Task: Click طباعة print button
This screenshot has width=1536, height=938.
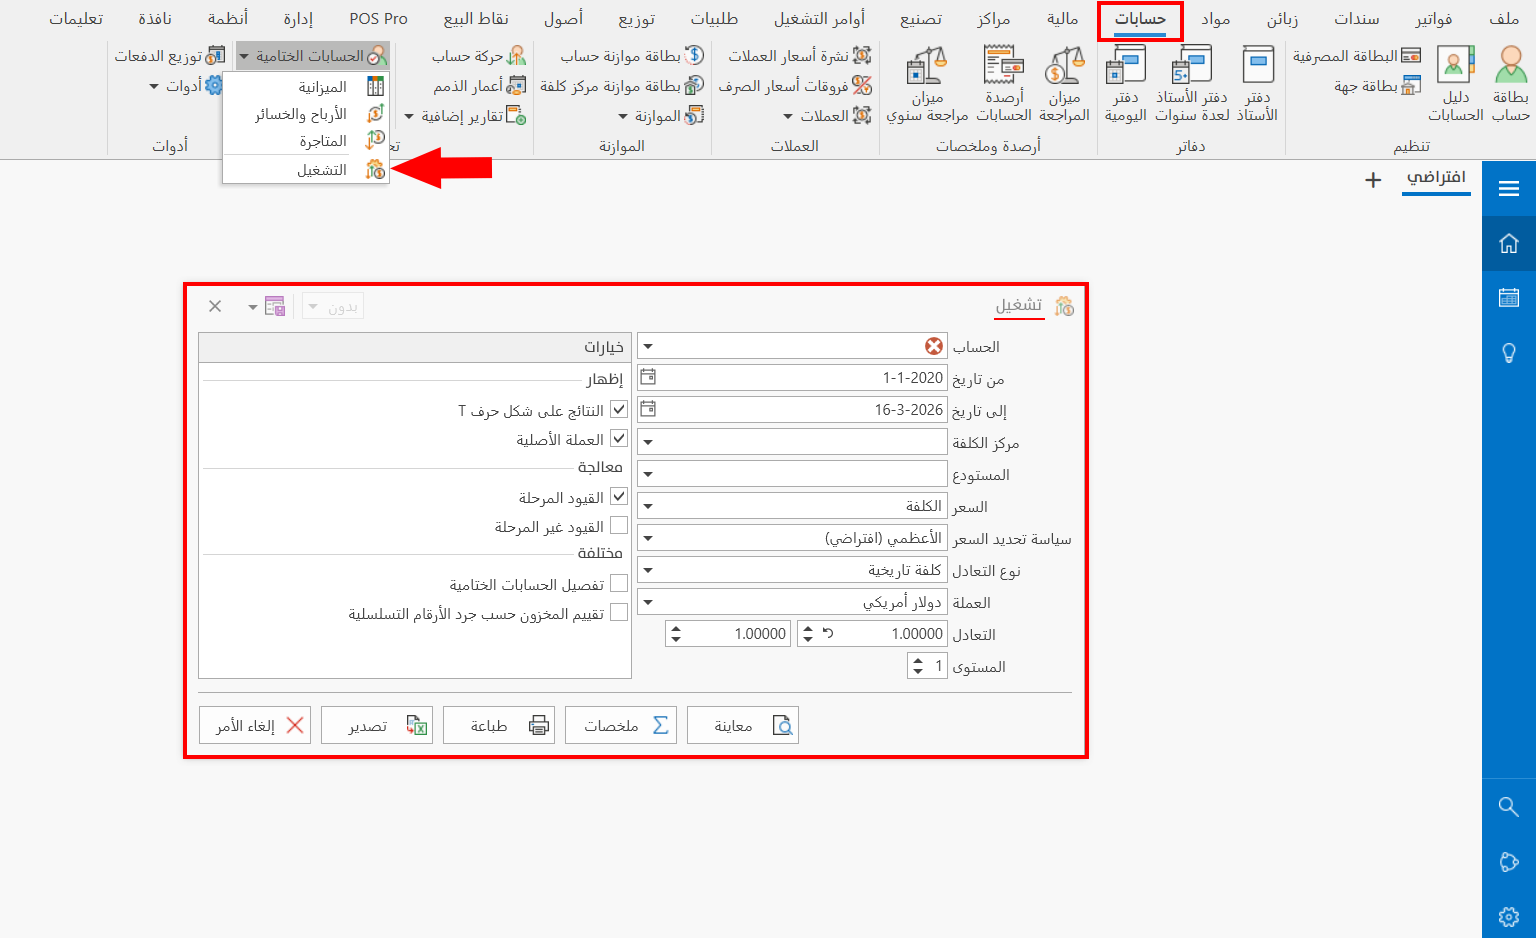Action: tap(499, 725)
